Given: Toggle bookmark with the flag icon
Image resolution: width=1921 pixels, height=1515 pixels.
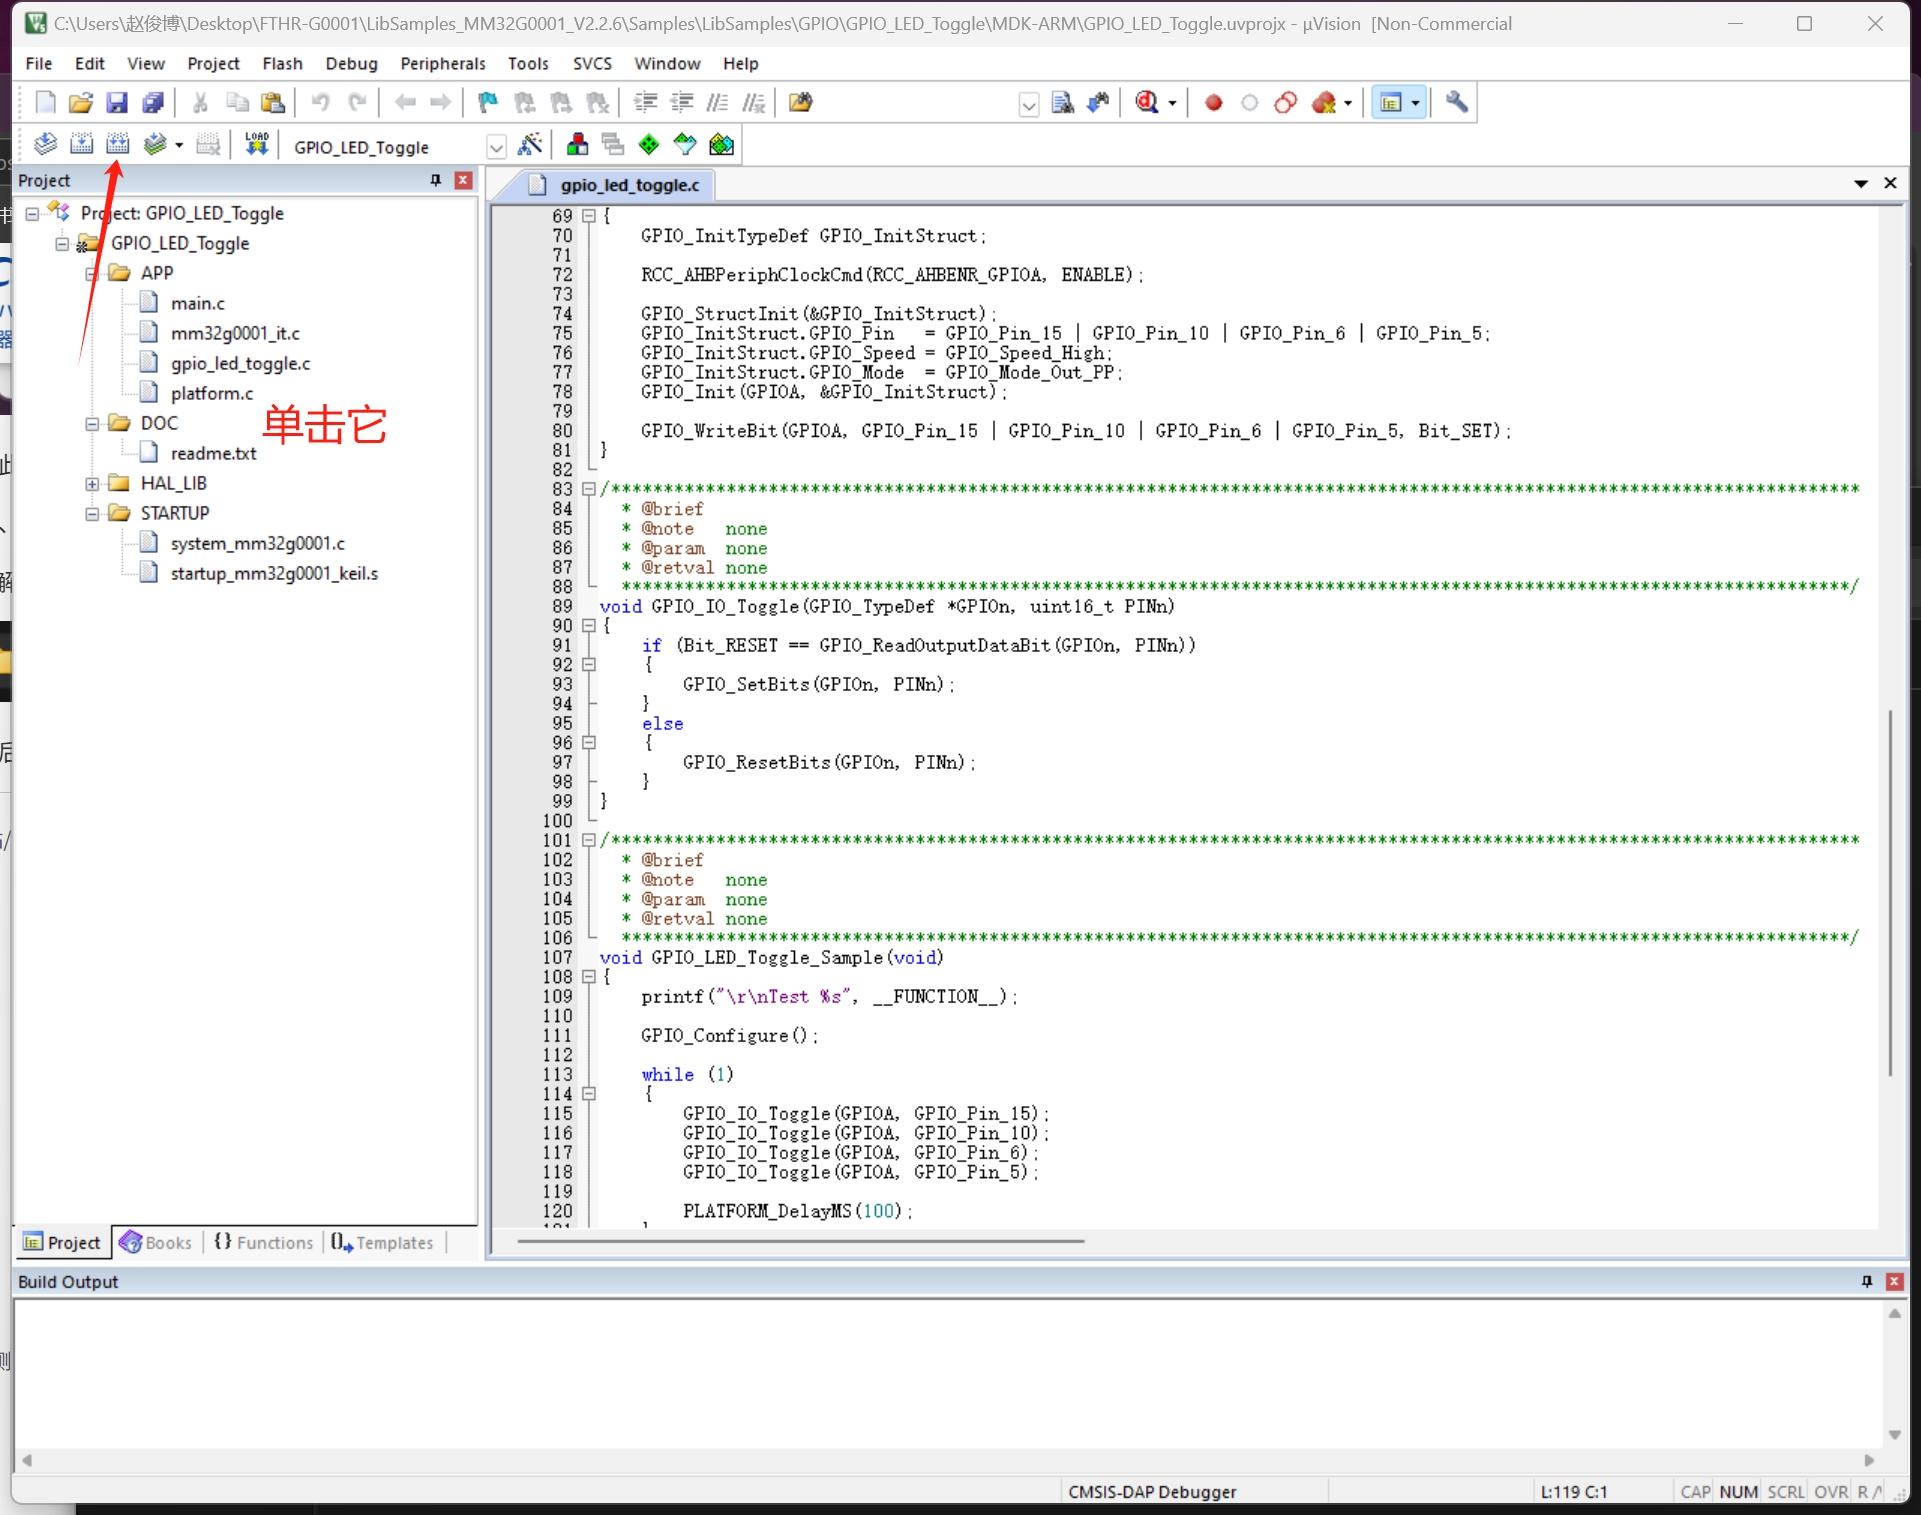Looking at the screenshot, I should point(488,102).
